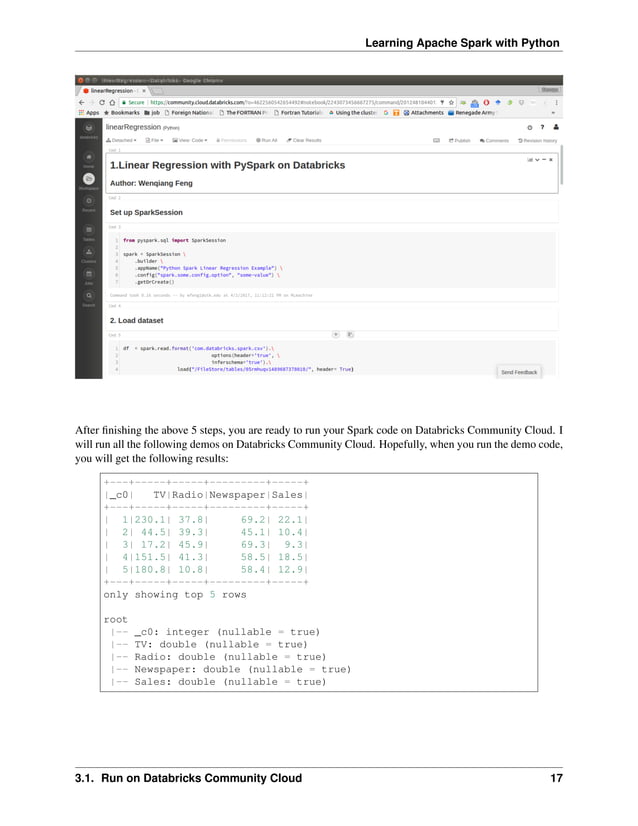This screenshot has width=638, height=826.
Task: Click the clipboard icon above the Load dataset code
Action: pos(350,335)
